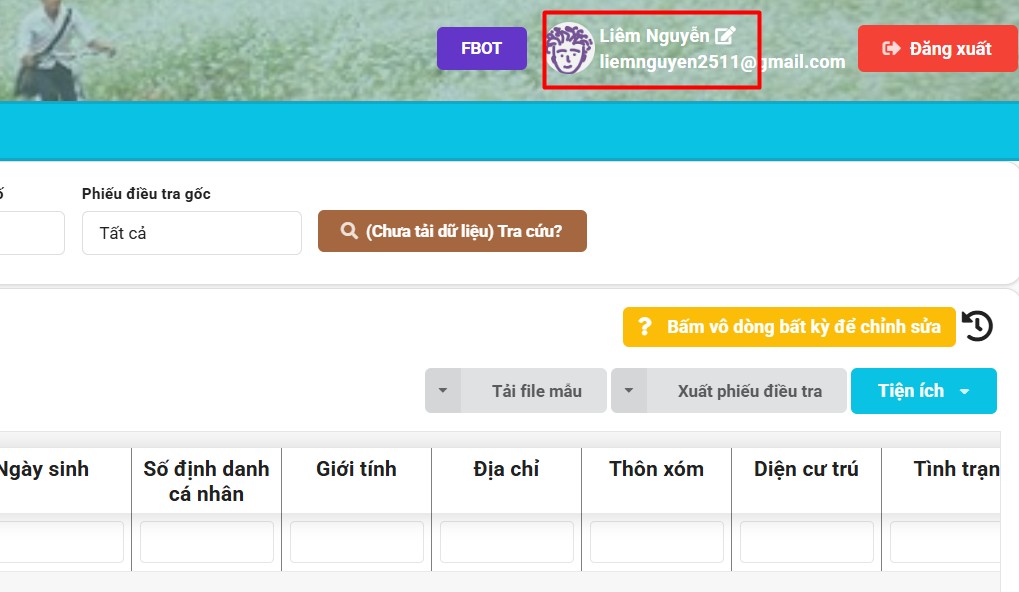Viewport: 1019px width, 592px height.
Task: Open the Phiếu điều tra gốc dropdown
Action: click(191, 233)
